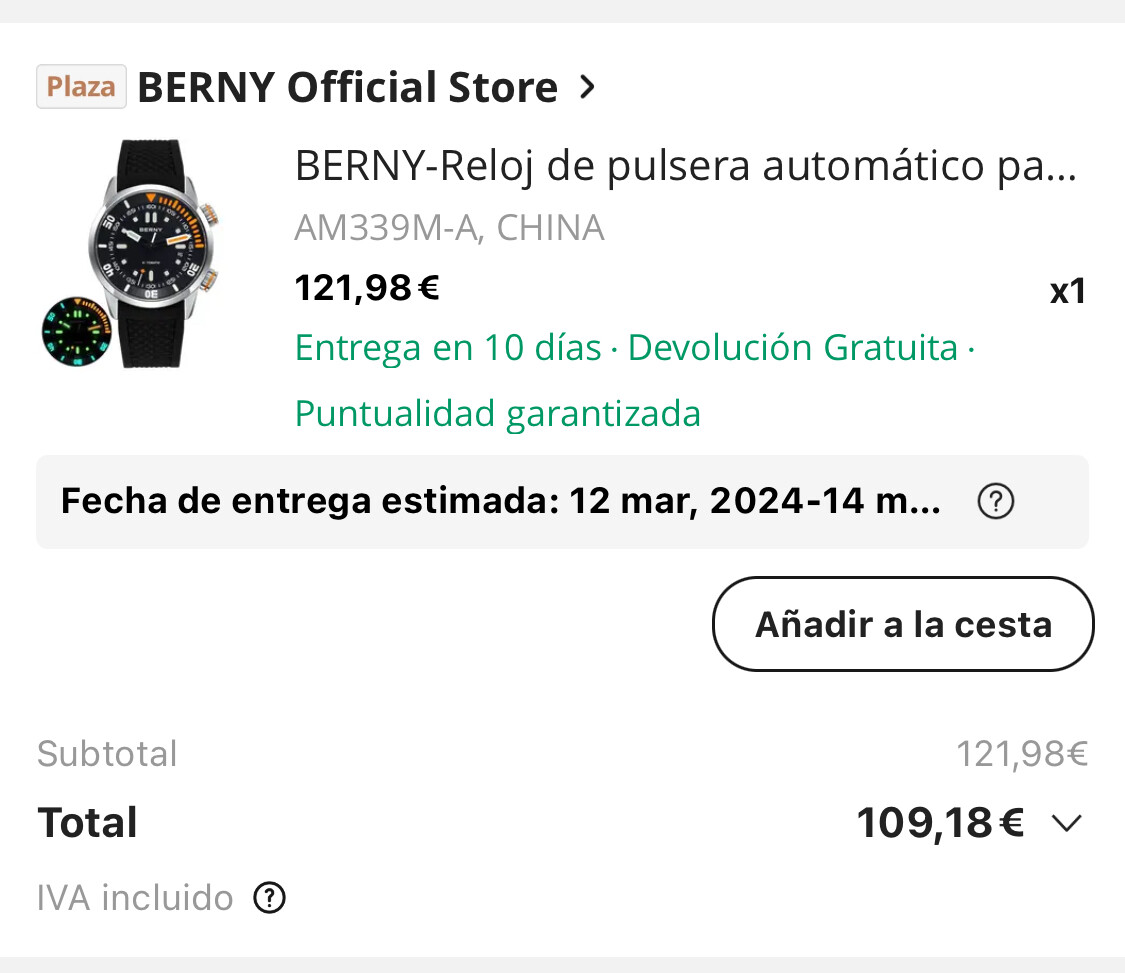Screen dimensions: 1125x973
Task: Open help icon for estimated delivery date
Action: pyautogui.click(x=995, y=502)
